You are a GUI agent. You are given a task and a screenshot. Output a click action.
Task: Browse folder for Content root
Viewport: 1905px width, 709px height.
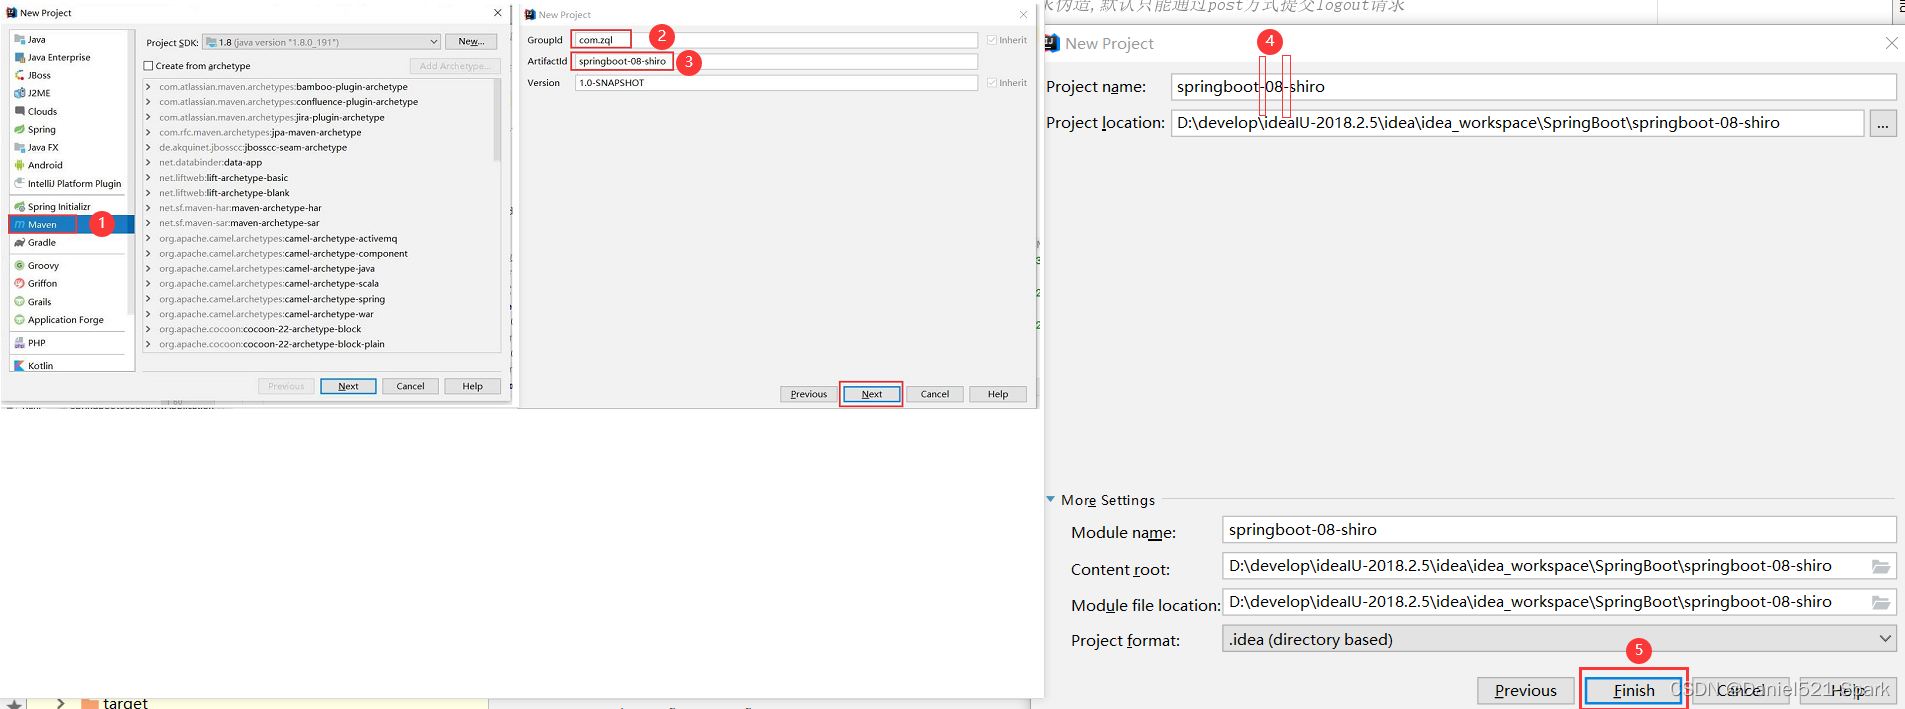pos(1881,567)
